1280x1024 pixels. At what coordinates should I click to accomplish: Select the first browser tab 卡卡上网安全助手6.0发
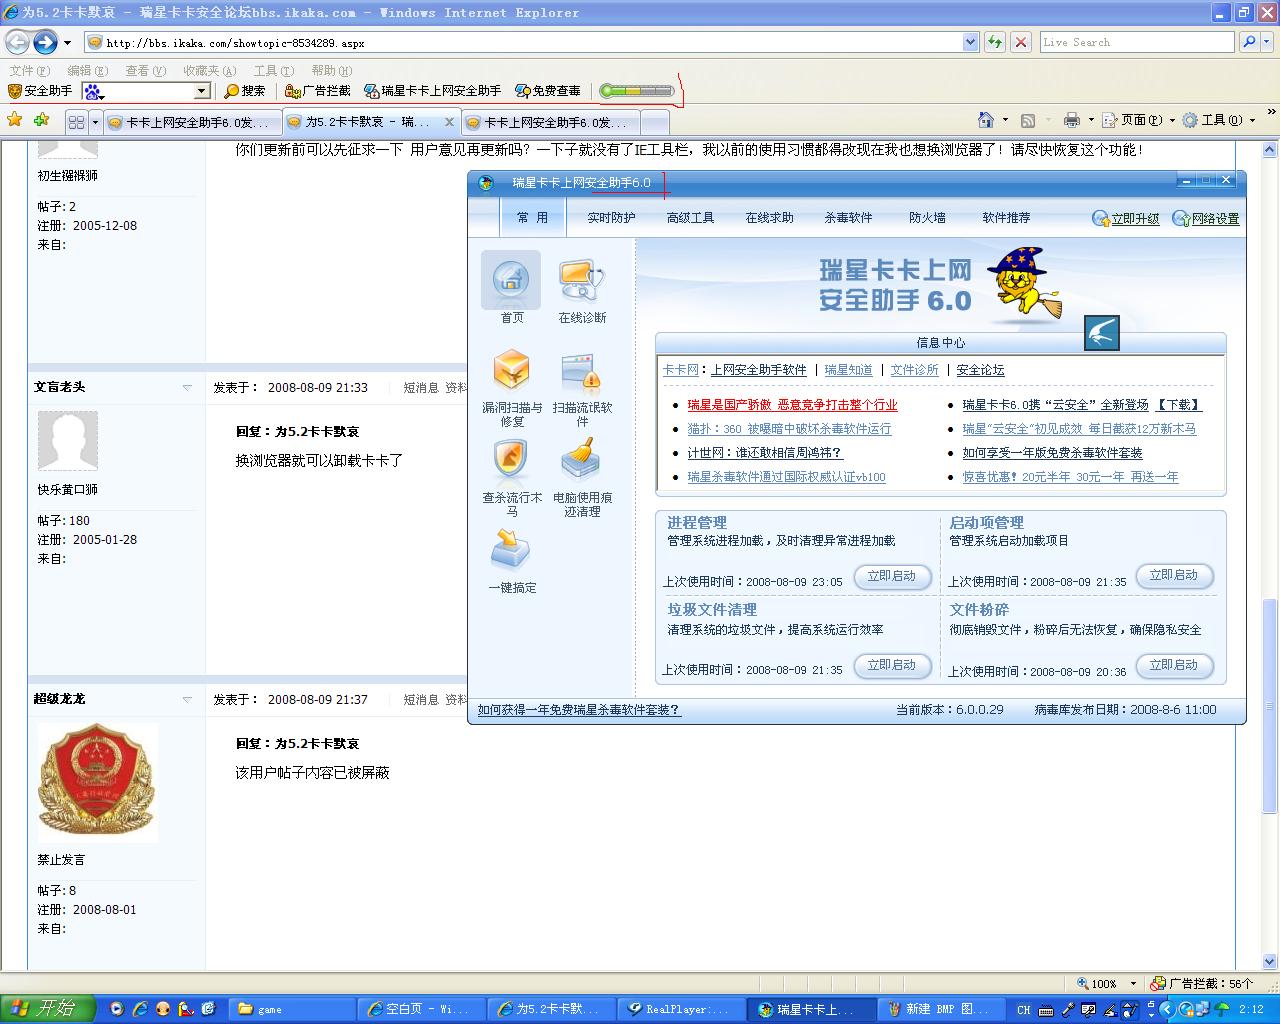(192, 122)
